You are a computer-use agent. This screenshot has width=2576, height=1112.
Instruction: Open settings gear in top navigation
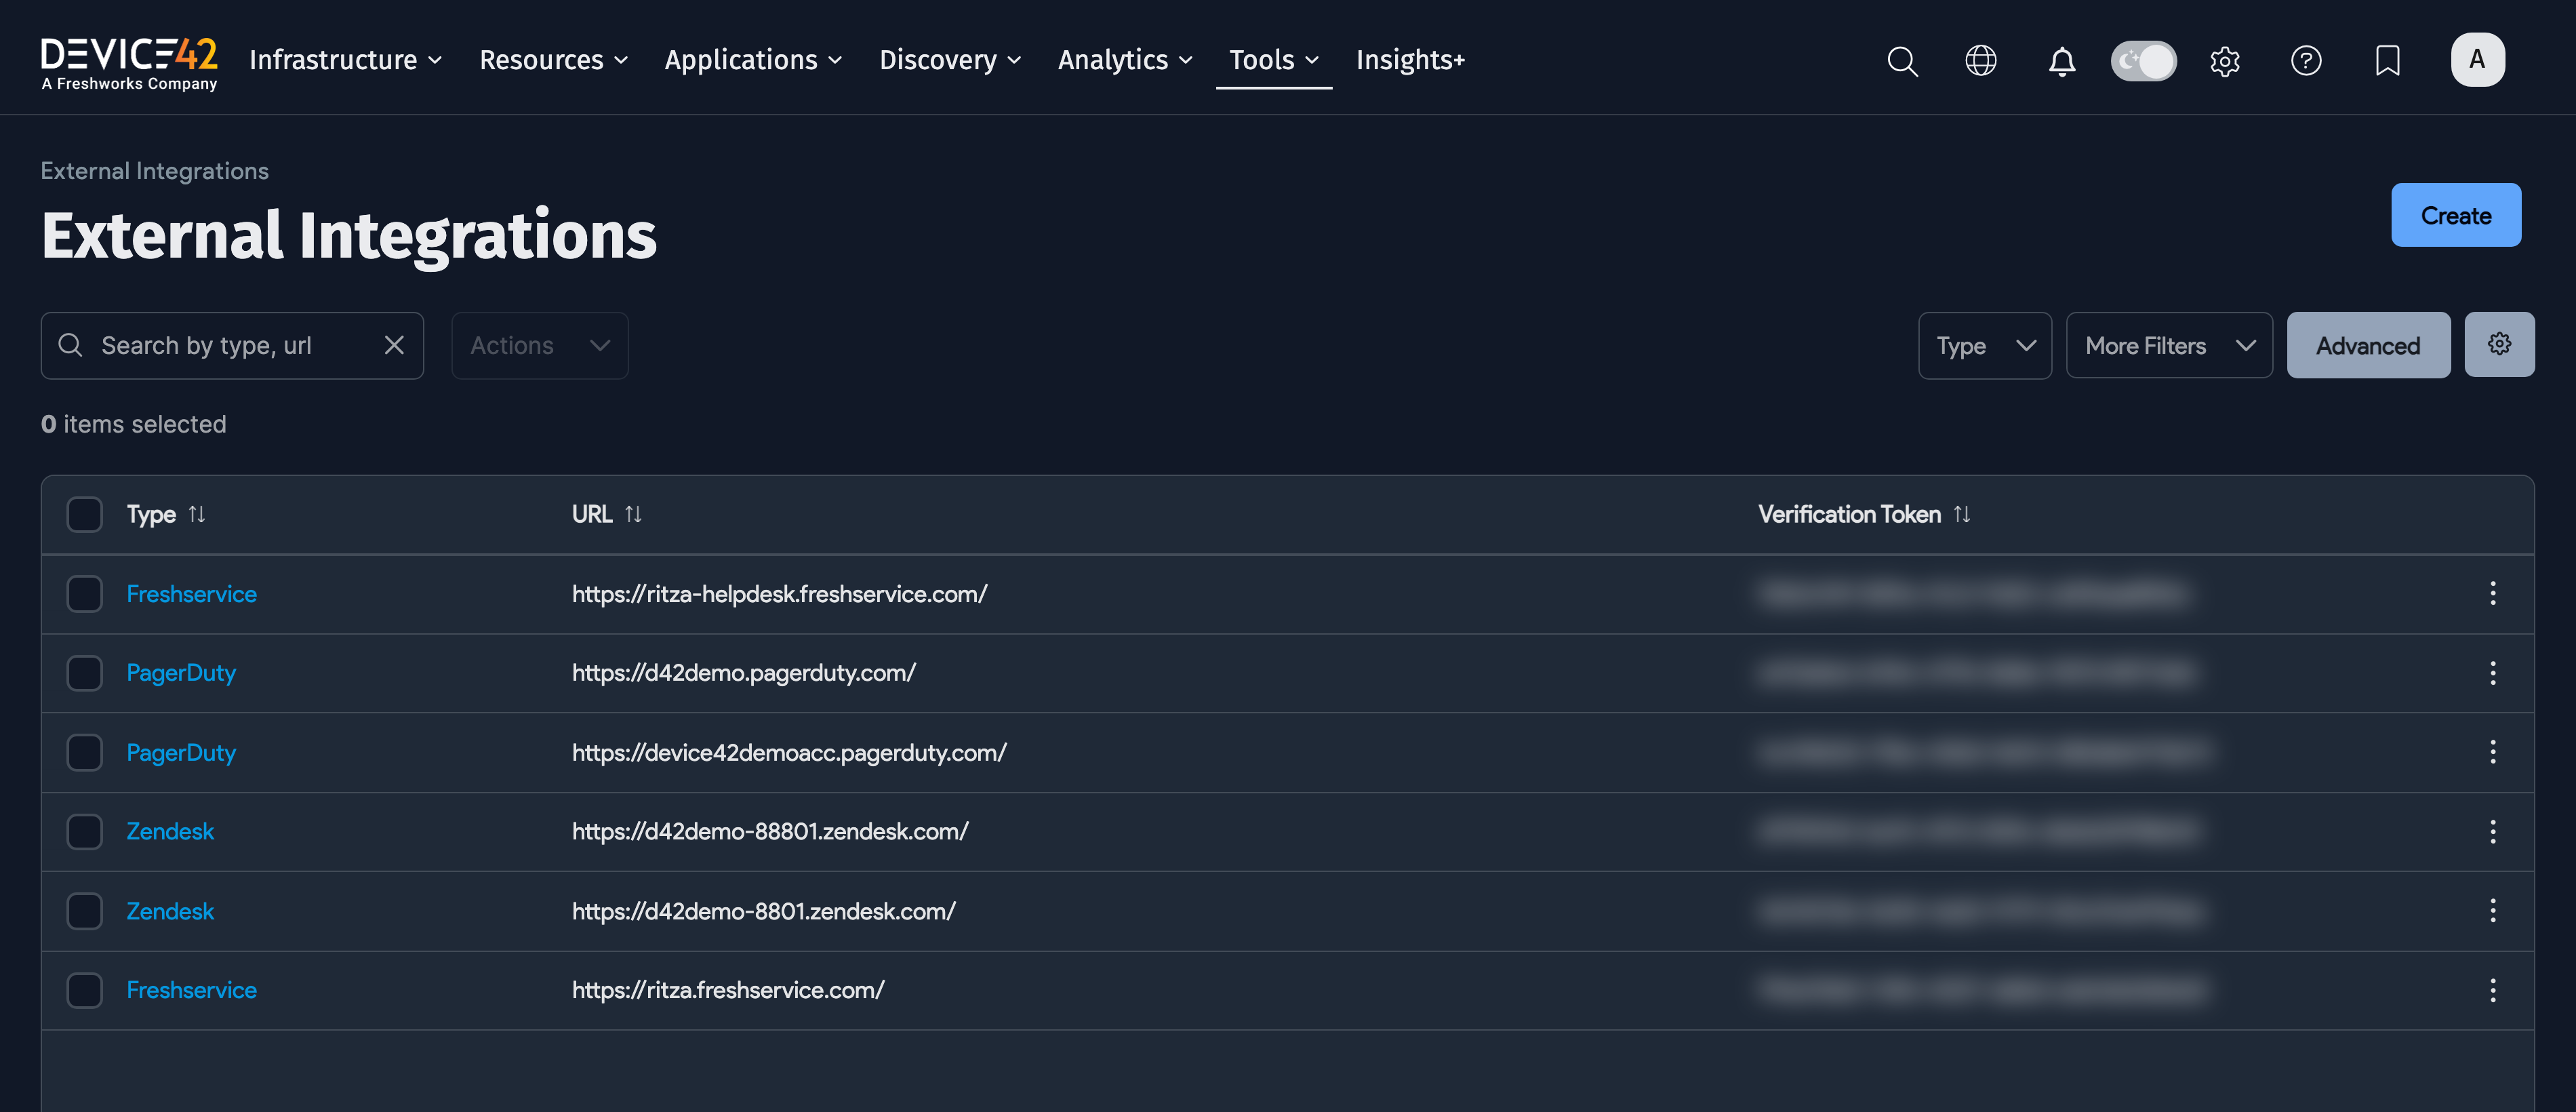[2225, 61]
